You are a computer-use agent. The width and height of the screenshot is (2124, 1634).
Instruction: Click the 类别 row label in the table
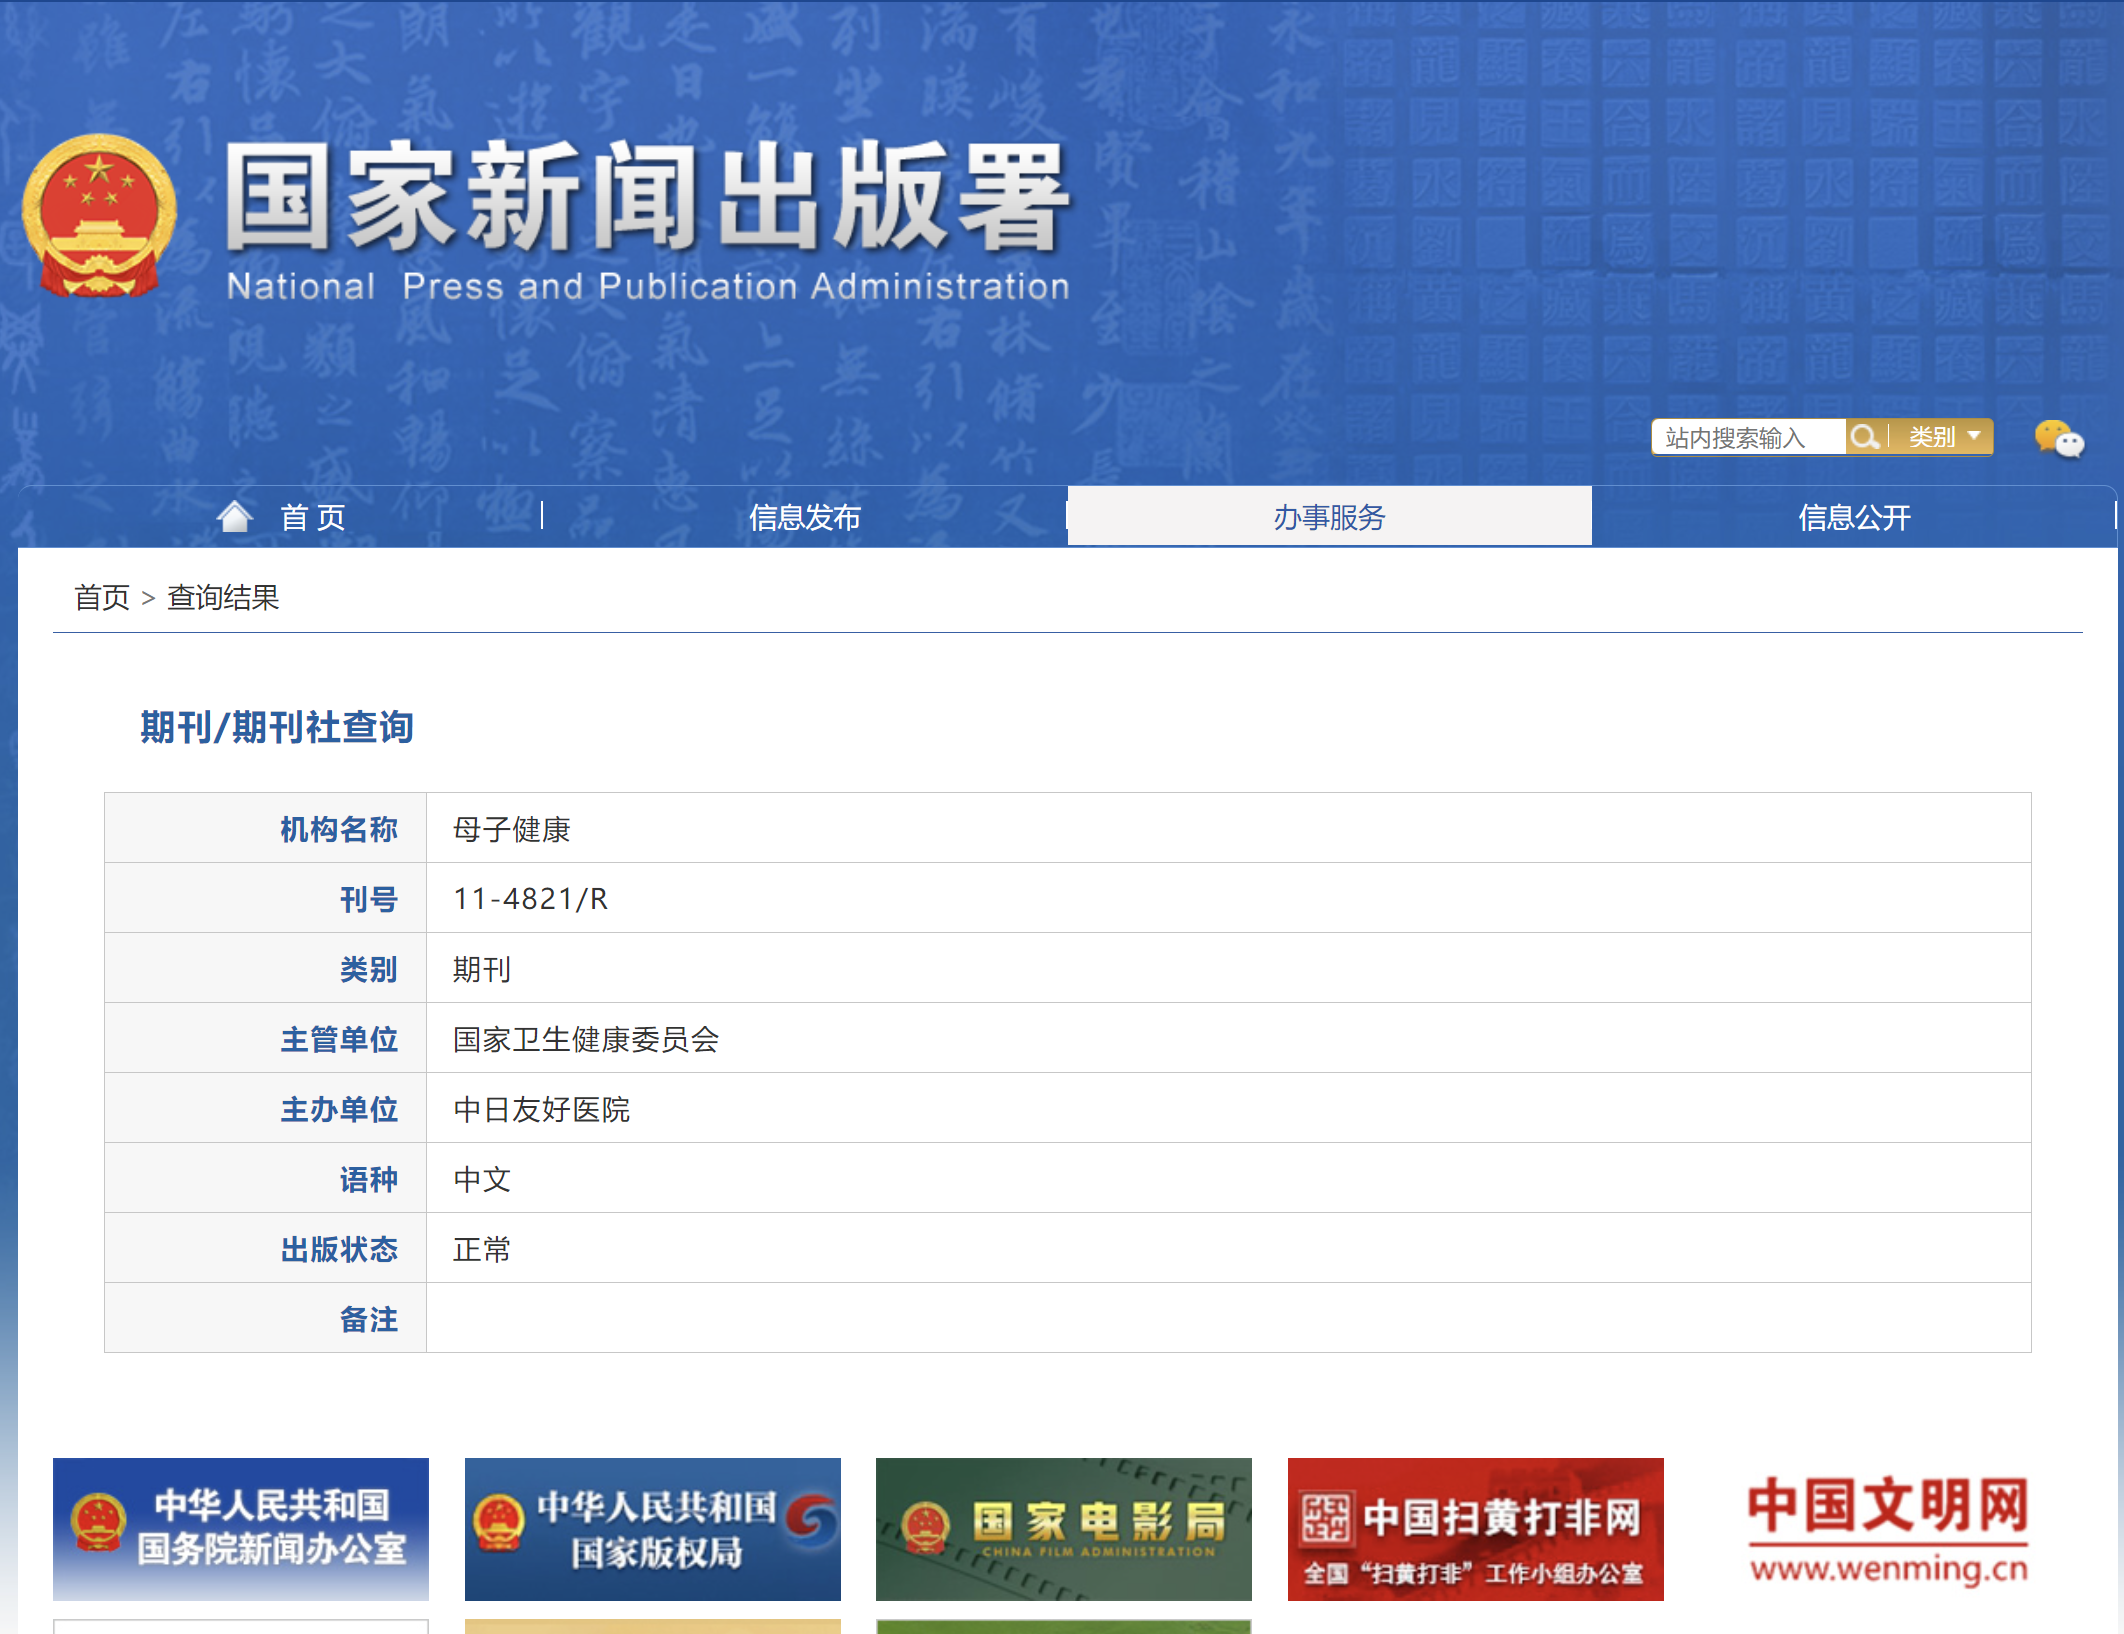[369, 969]
